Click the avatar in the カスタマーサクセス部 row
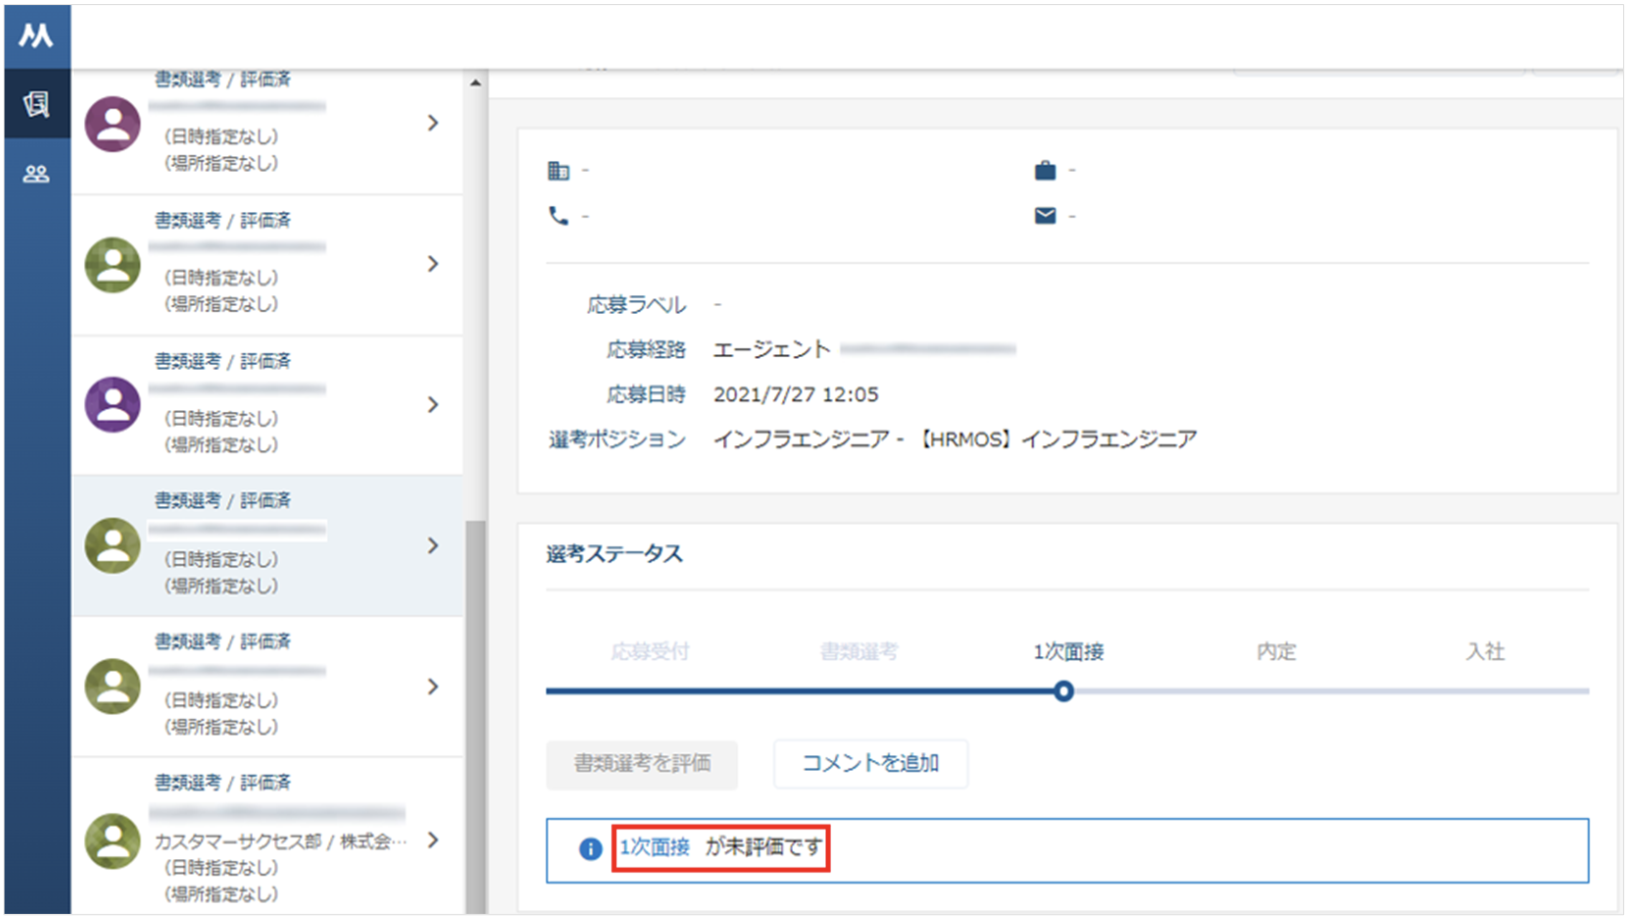 point(113,841)
